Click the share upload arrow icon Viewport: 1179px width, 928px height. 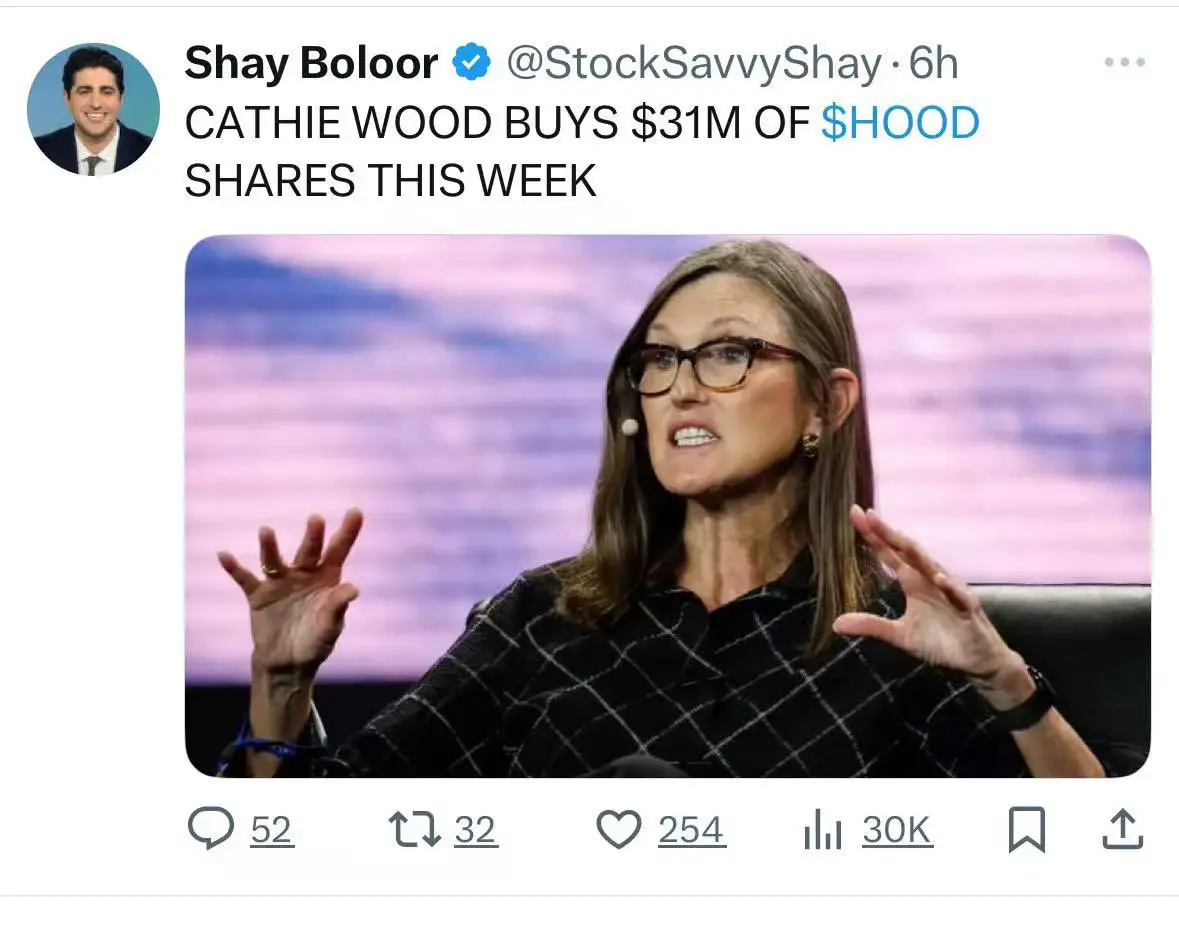[1123, 829]
